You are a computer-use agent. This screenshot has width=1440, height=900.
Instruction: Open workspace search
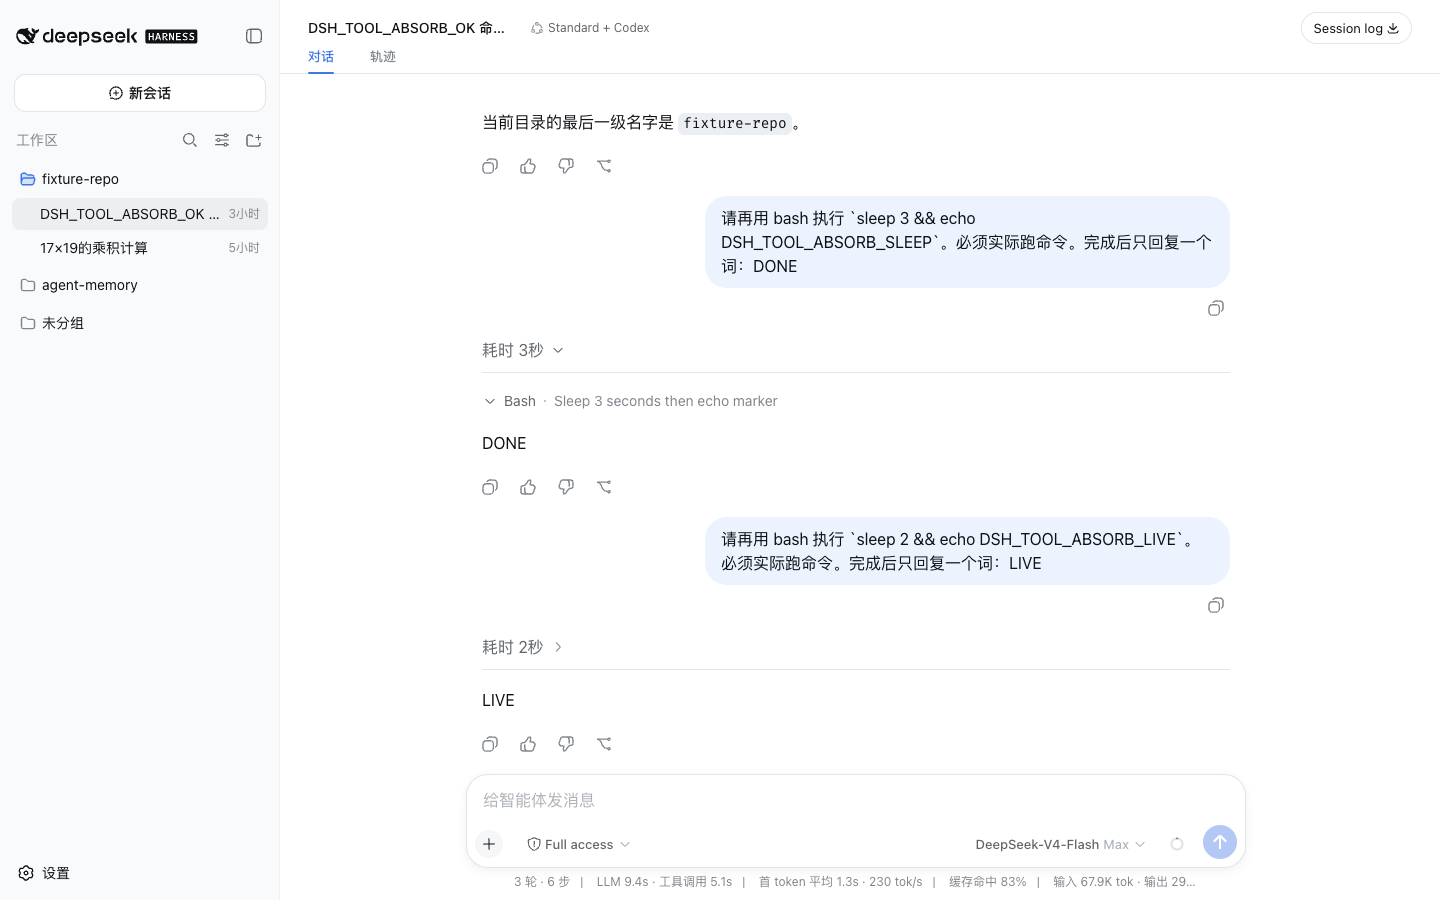[190, 140]
